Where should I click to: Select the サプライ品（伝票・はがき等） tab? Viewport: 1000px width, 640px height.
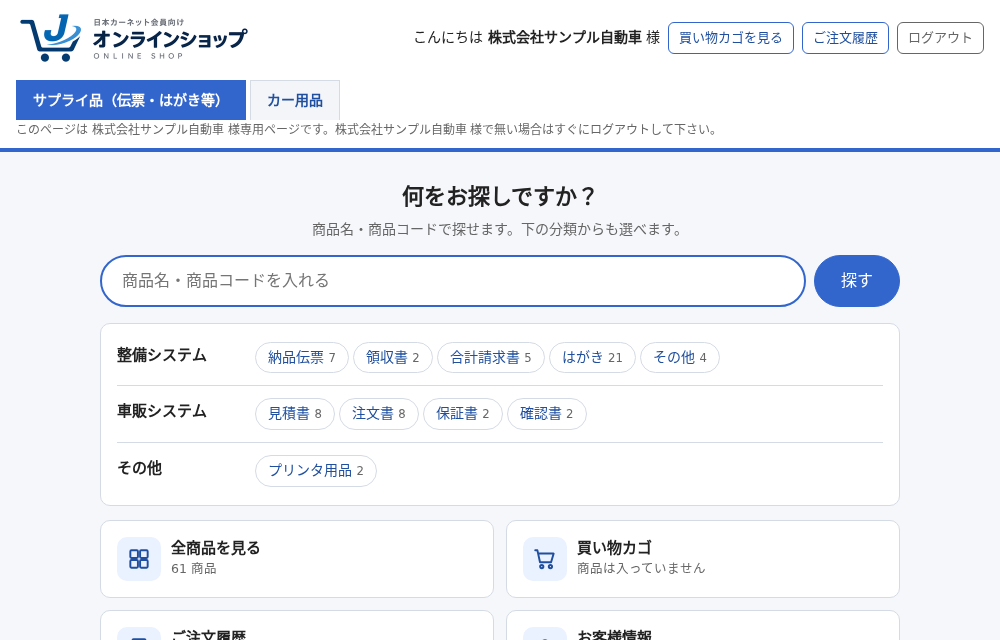pos(131,100)
